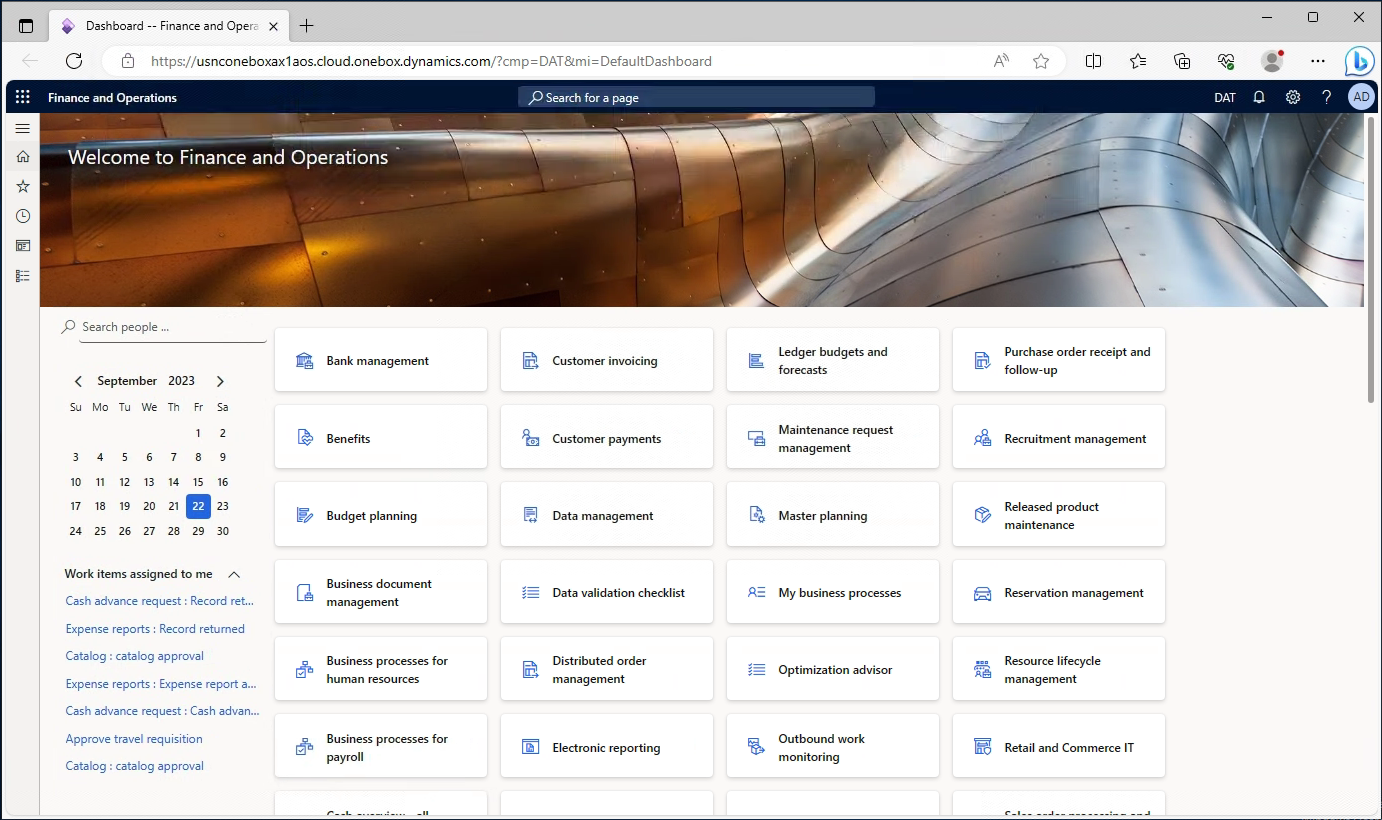Show notifications bell in top bar
Viewport: 1382px width, 820px height.
click(x=1259, y=97)
